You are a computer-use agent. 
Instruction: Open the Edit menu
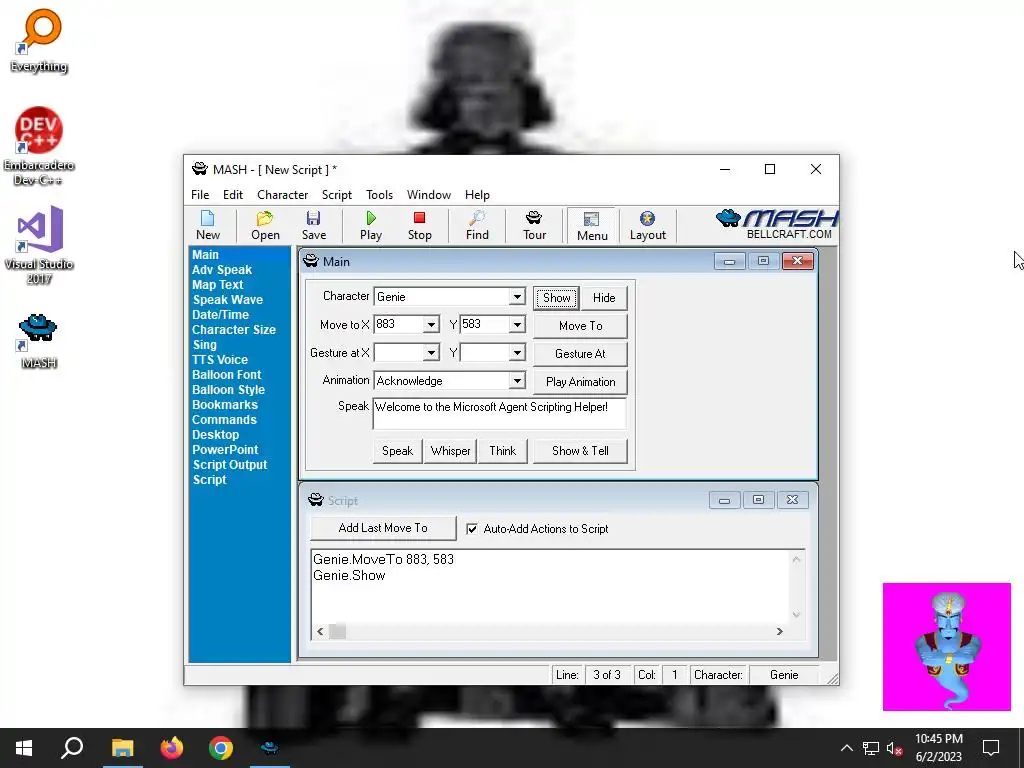232,195
